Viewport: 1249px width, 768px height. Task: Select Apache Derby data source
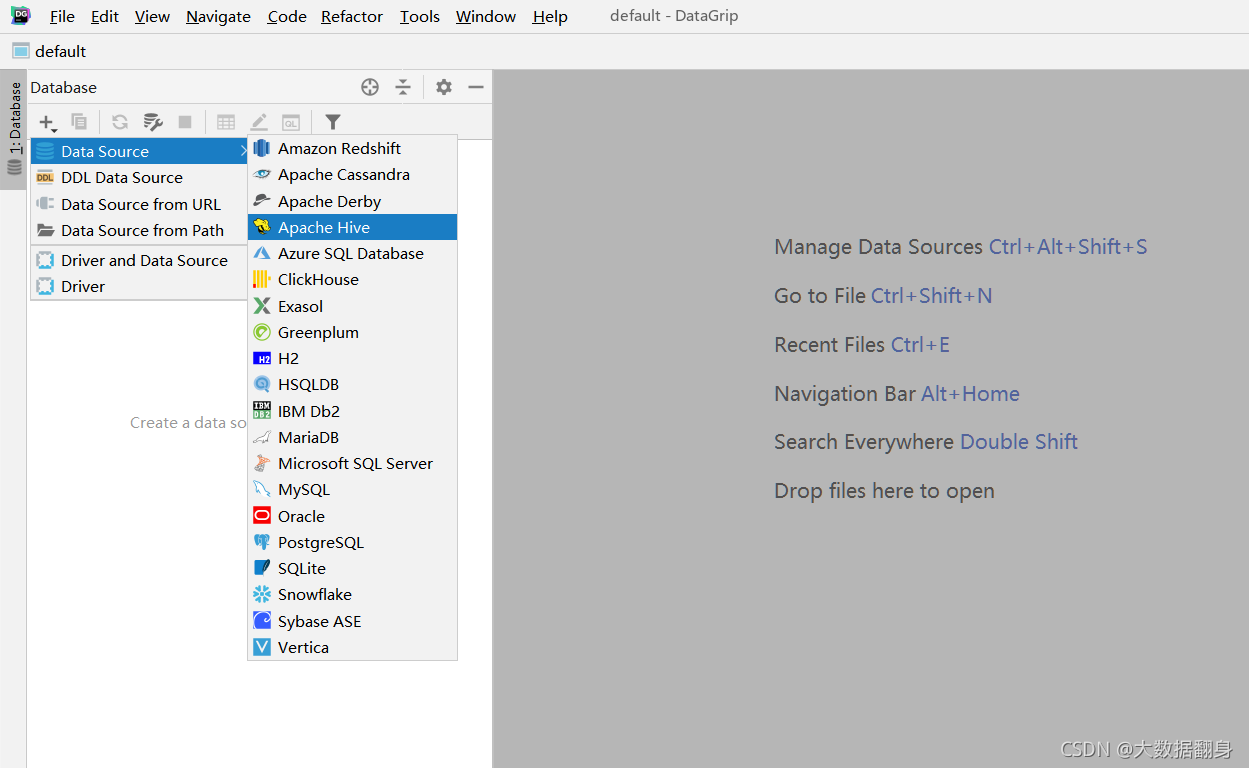352,201
